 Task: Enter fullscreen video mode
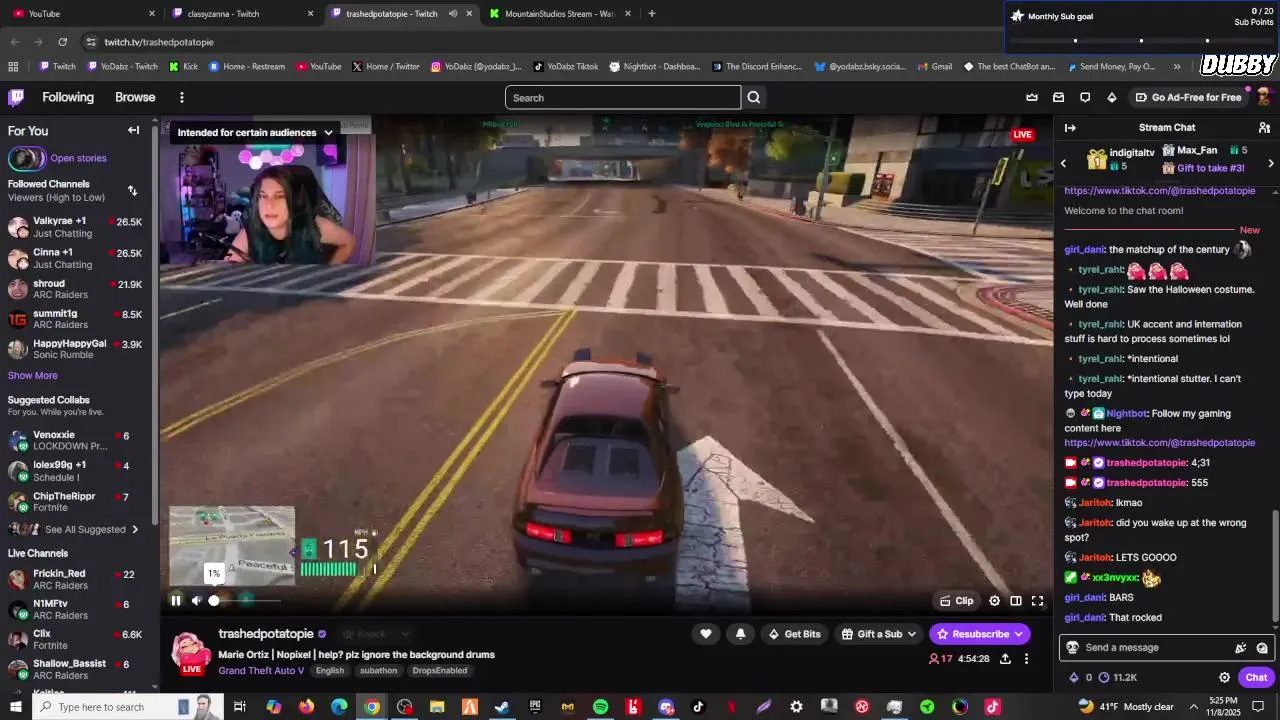(x=1037, y=601)
